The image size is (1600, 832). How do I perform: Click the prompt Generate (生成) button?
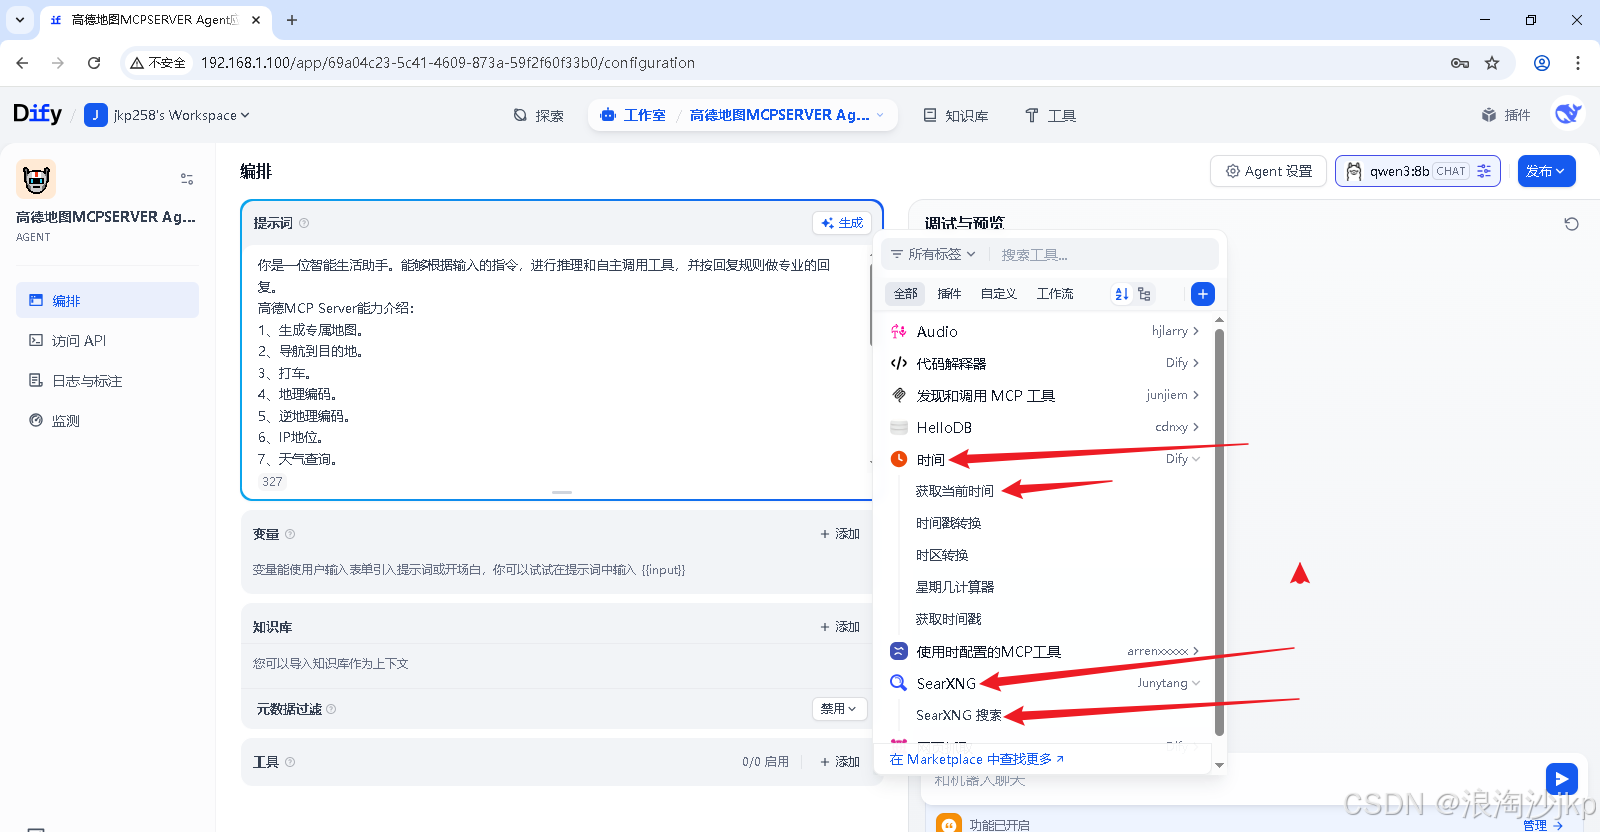842,223
